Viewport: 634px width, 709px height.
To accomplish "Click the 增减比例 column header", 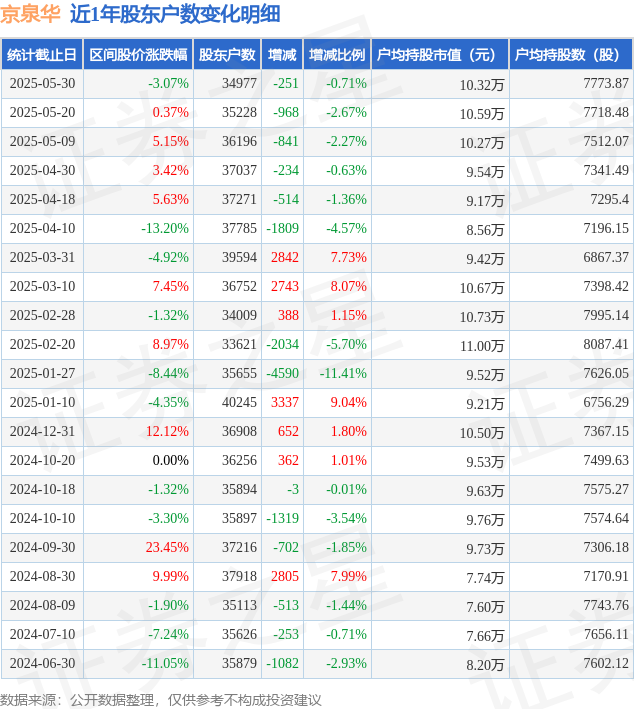I will 337,55.
